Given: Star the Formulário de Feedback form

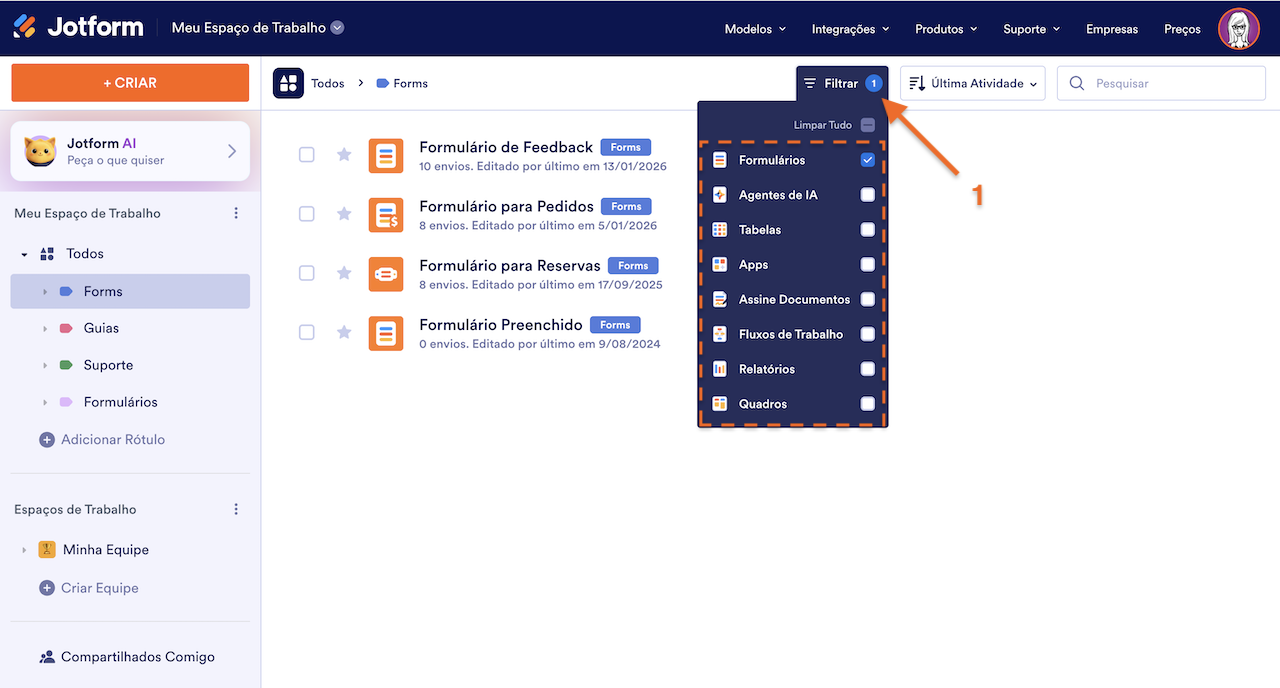Looking at the screenshot, I should click(344, 155).
